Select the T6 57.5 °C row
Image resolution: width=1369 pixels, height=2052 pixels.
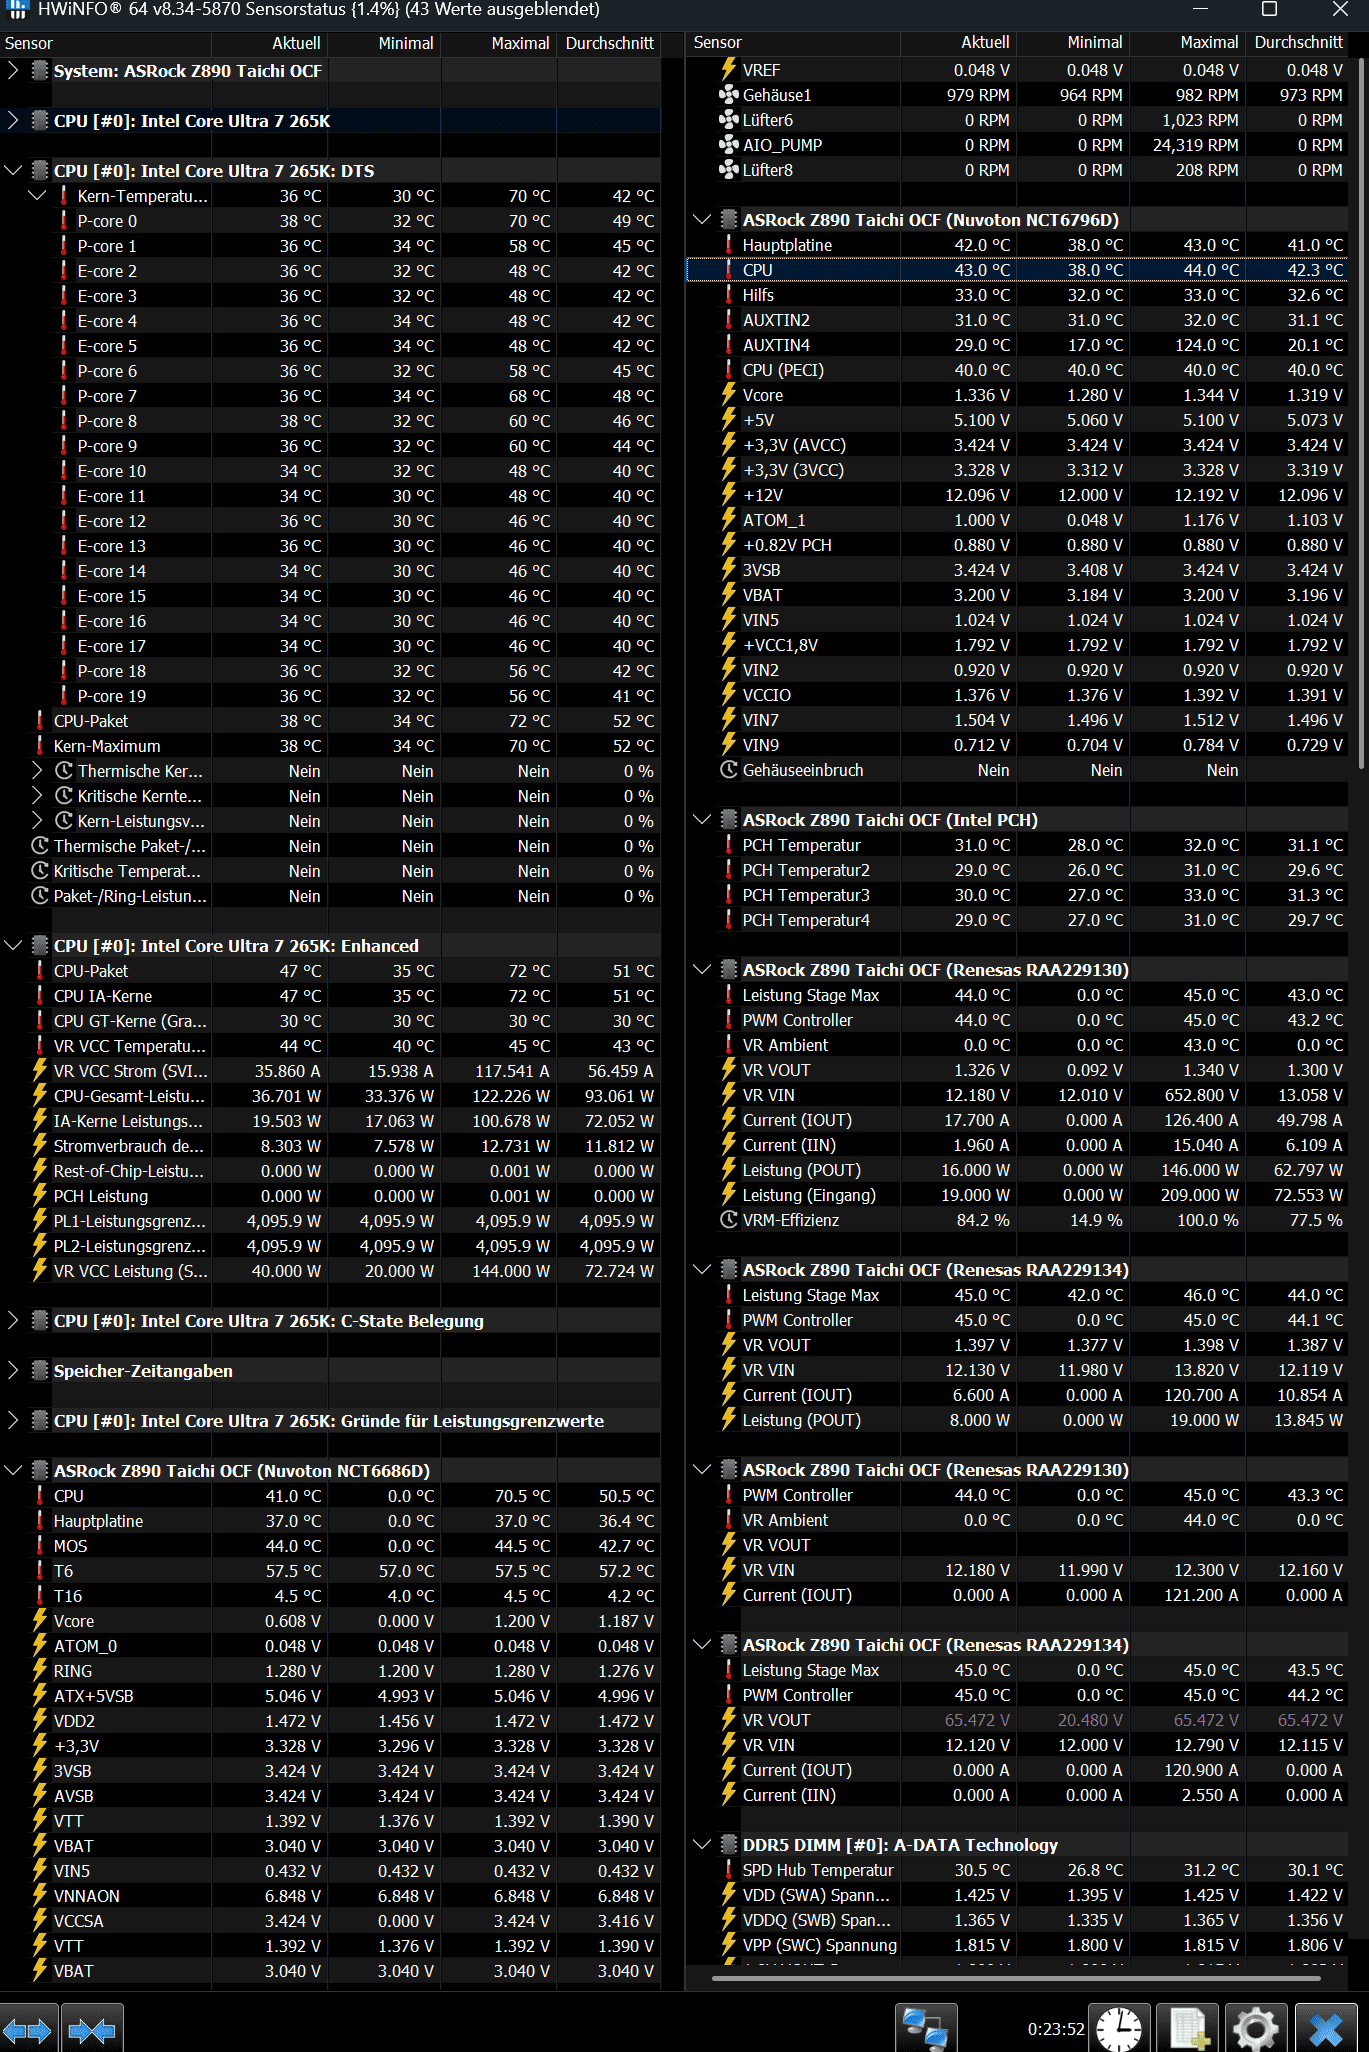330,1571
